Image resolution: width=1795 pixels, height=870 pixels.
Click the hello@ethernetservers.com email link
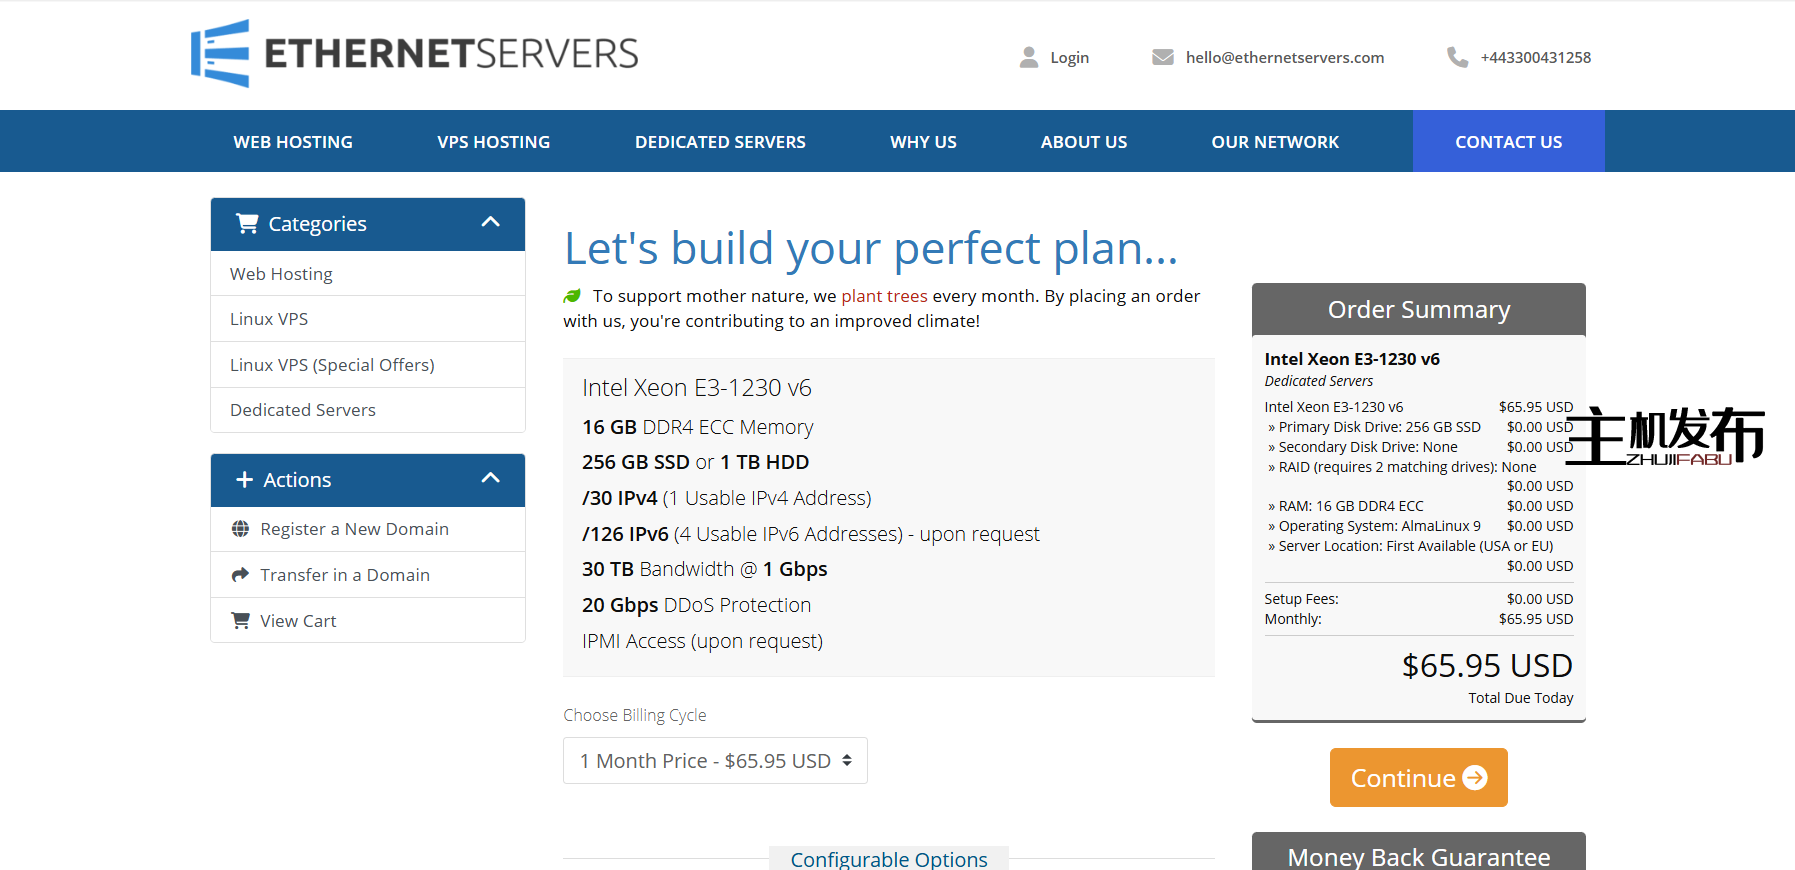pos(1285,58)
